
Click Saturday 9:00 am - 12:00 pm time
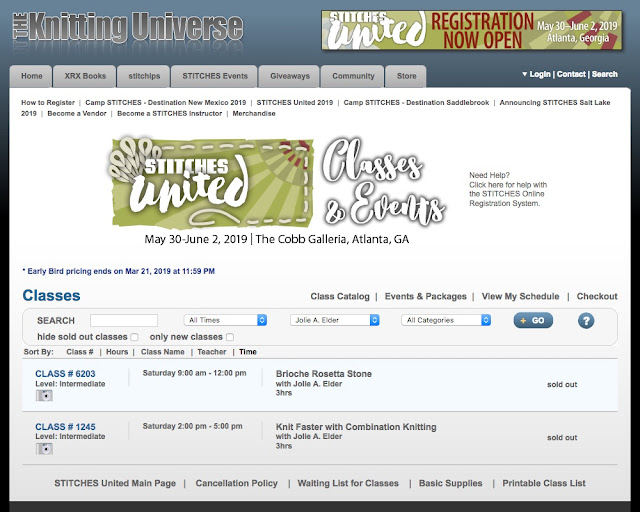(194, 373)
